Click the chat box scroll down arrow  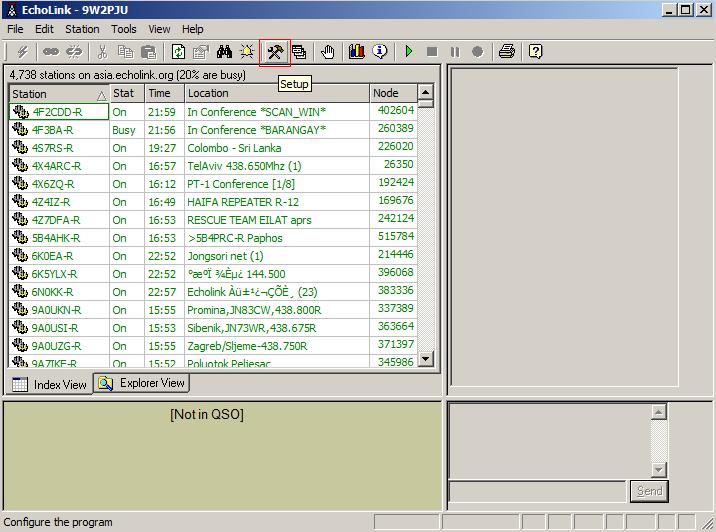658,469
